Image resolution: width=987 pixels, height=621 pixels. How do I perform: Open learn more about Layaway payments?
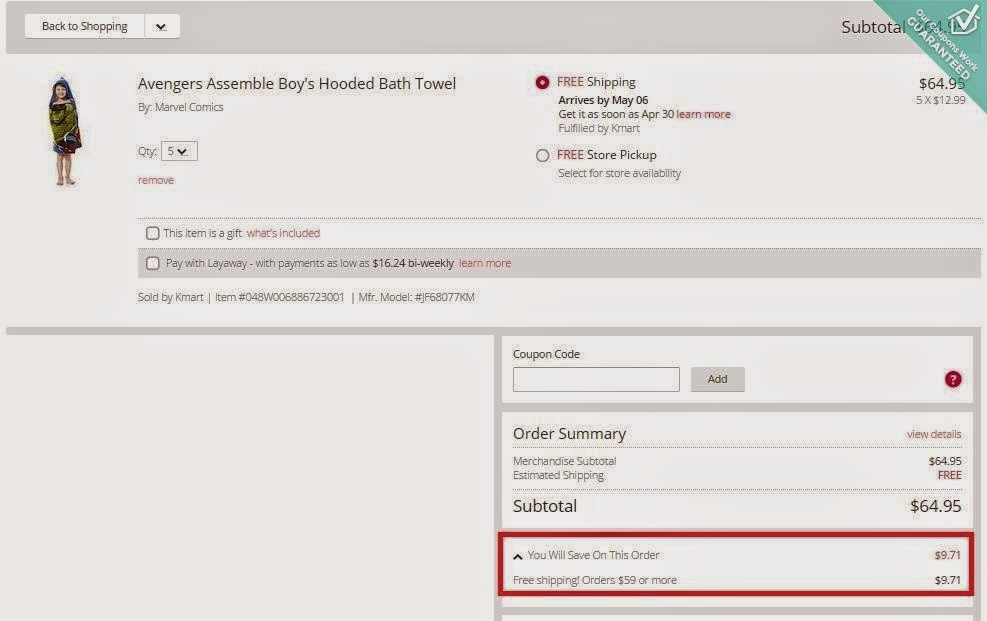tap(485, 263)
